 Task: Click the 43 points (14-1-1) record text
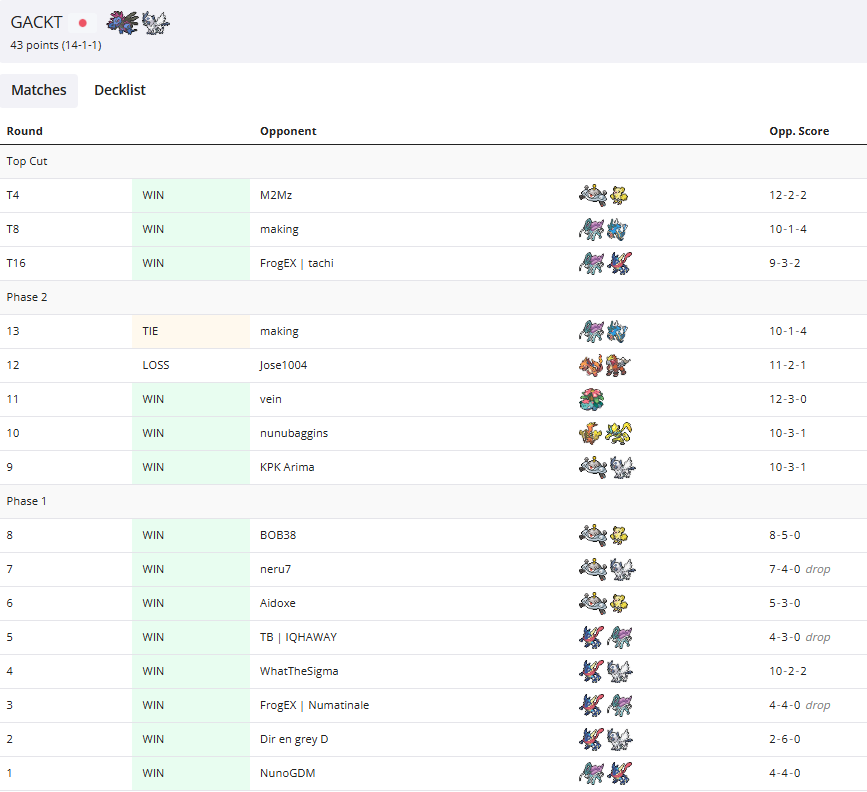[x=56, y=45]
